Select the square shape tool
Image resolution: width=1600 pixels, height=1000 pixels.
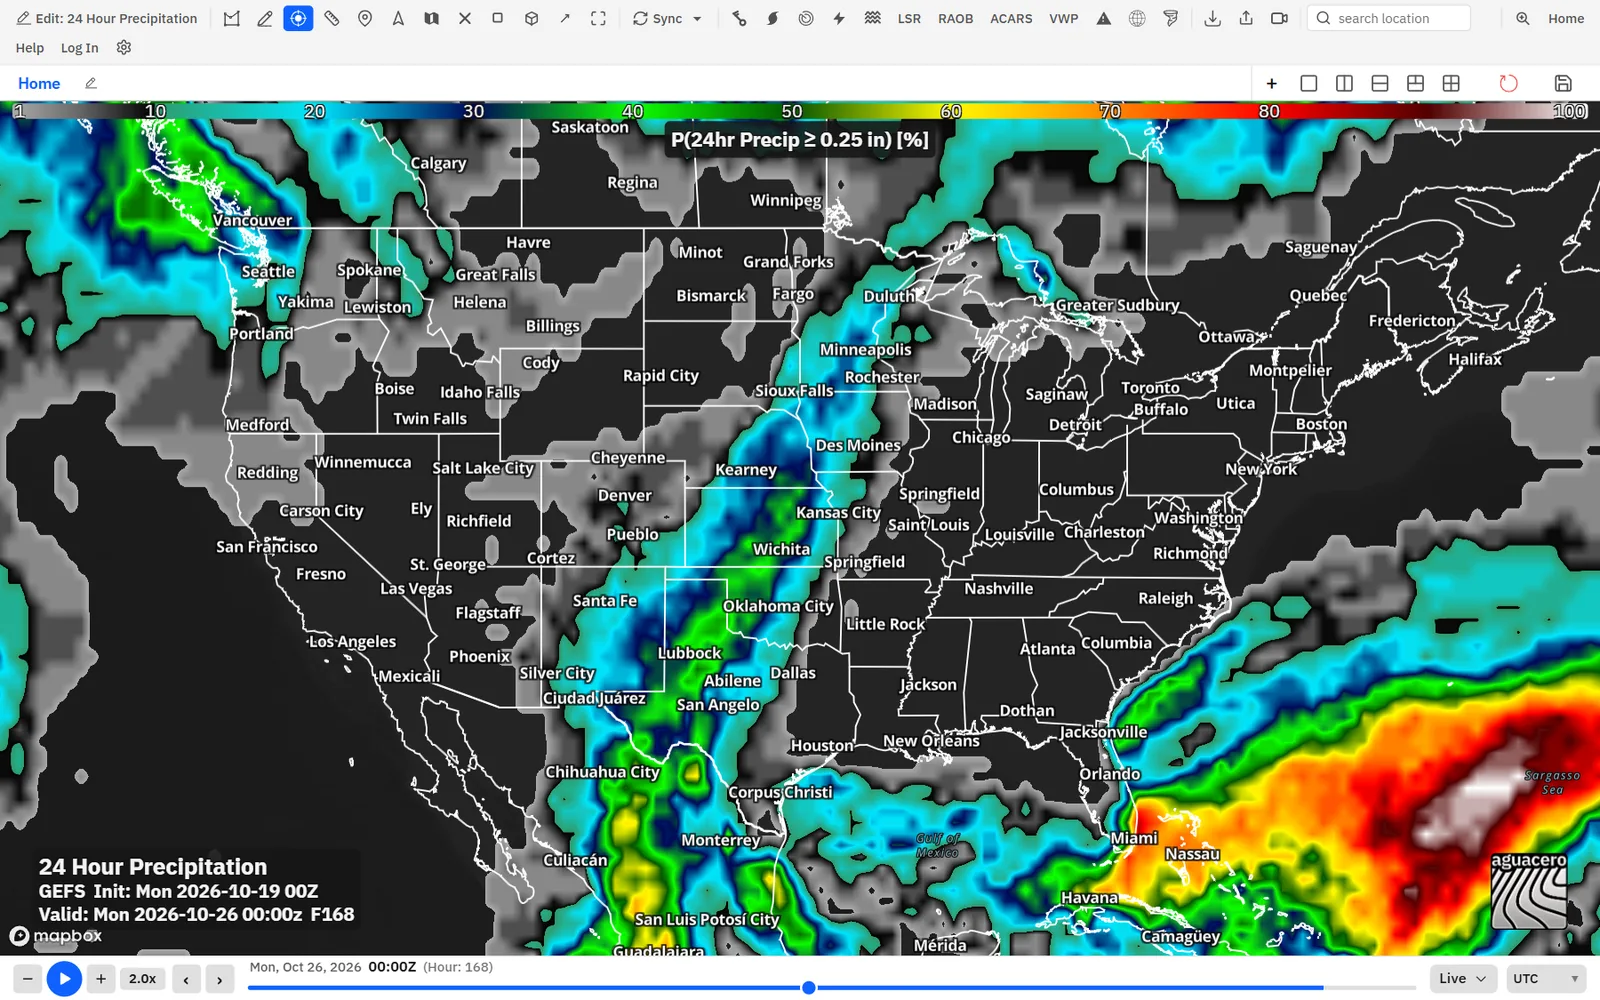(x=498, y=18)
